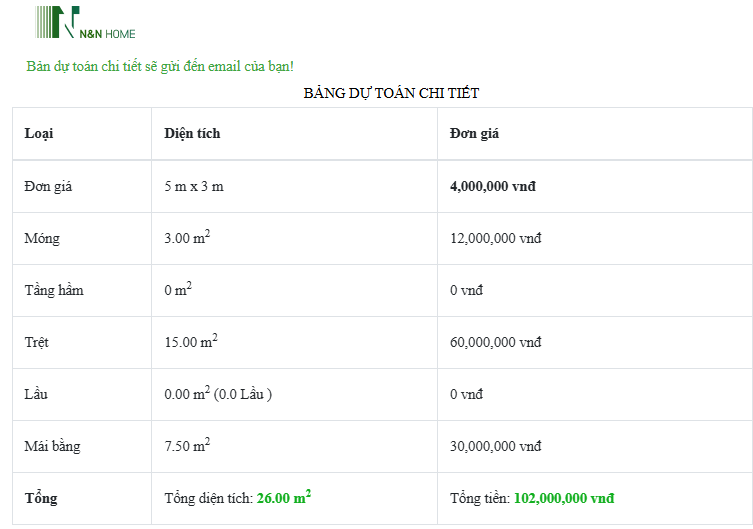753x529 pixels.
Task: Click the 4,000,000 vnđ unit price
Action: point(496,187)
